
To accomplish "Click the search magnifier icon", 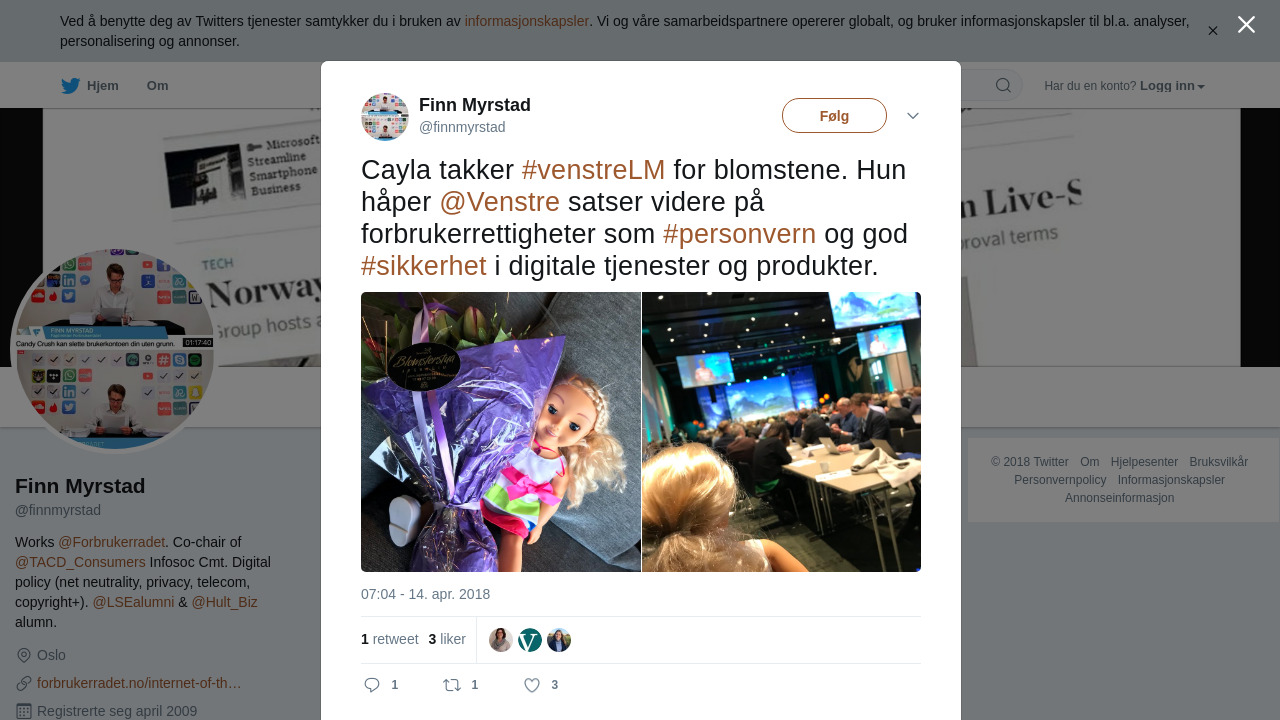I will coord(1003,85).
